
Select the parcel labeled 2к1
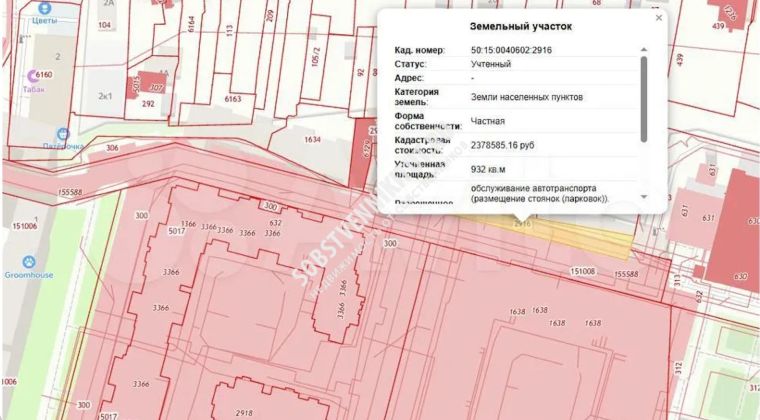pyautogui.click(x=104, y=97)
